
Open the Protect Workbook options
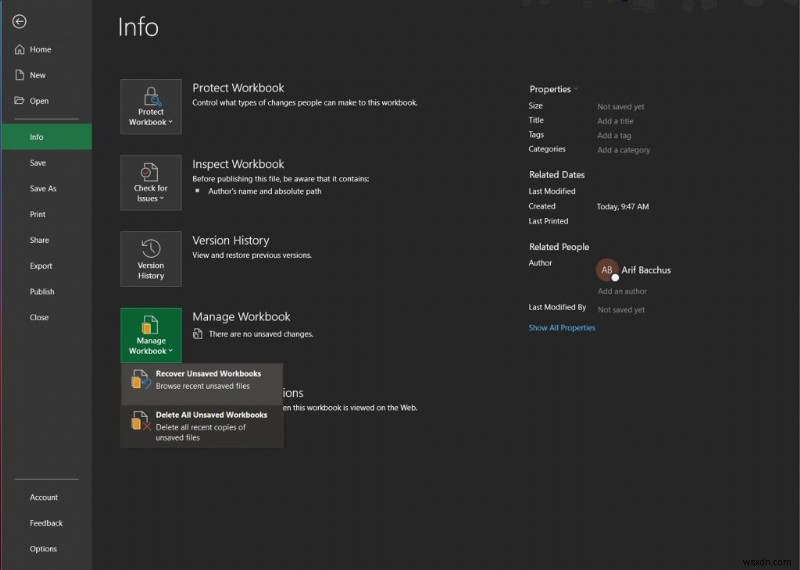coord(151,107)
